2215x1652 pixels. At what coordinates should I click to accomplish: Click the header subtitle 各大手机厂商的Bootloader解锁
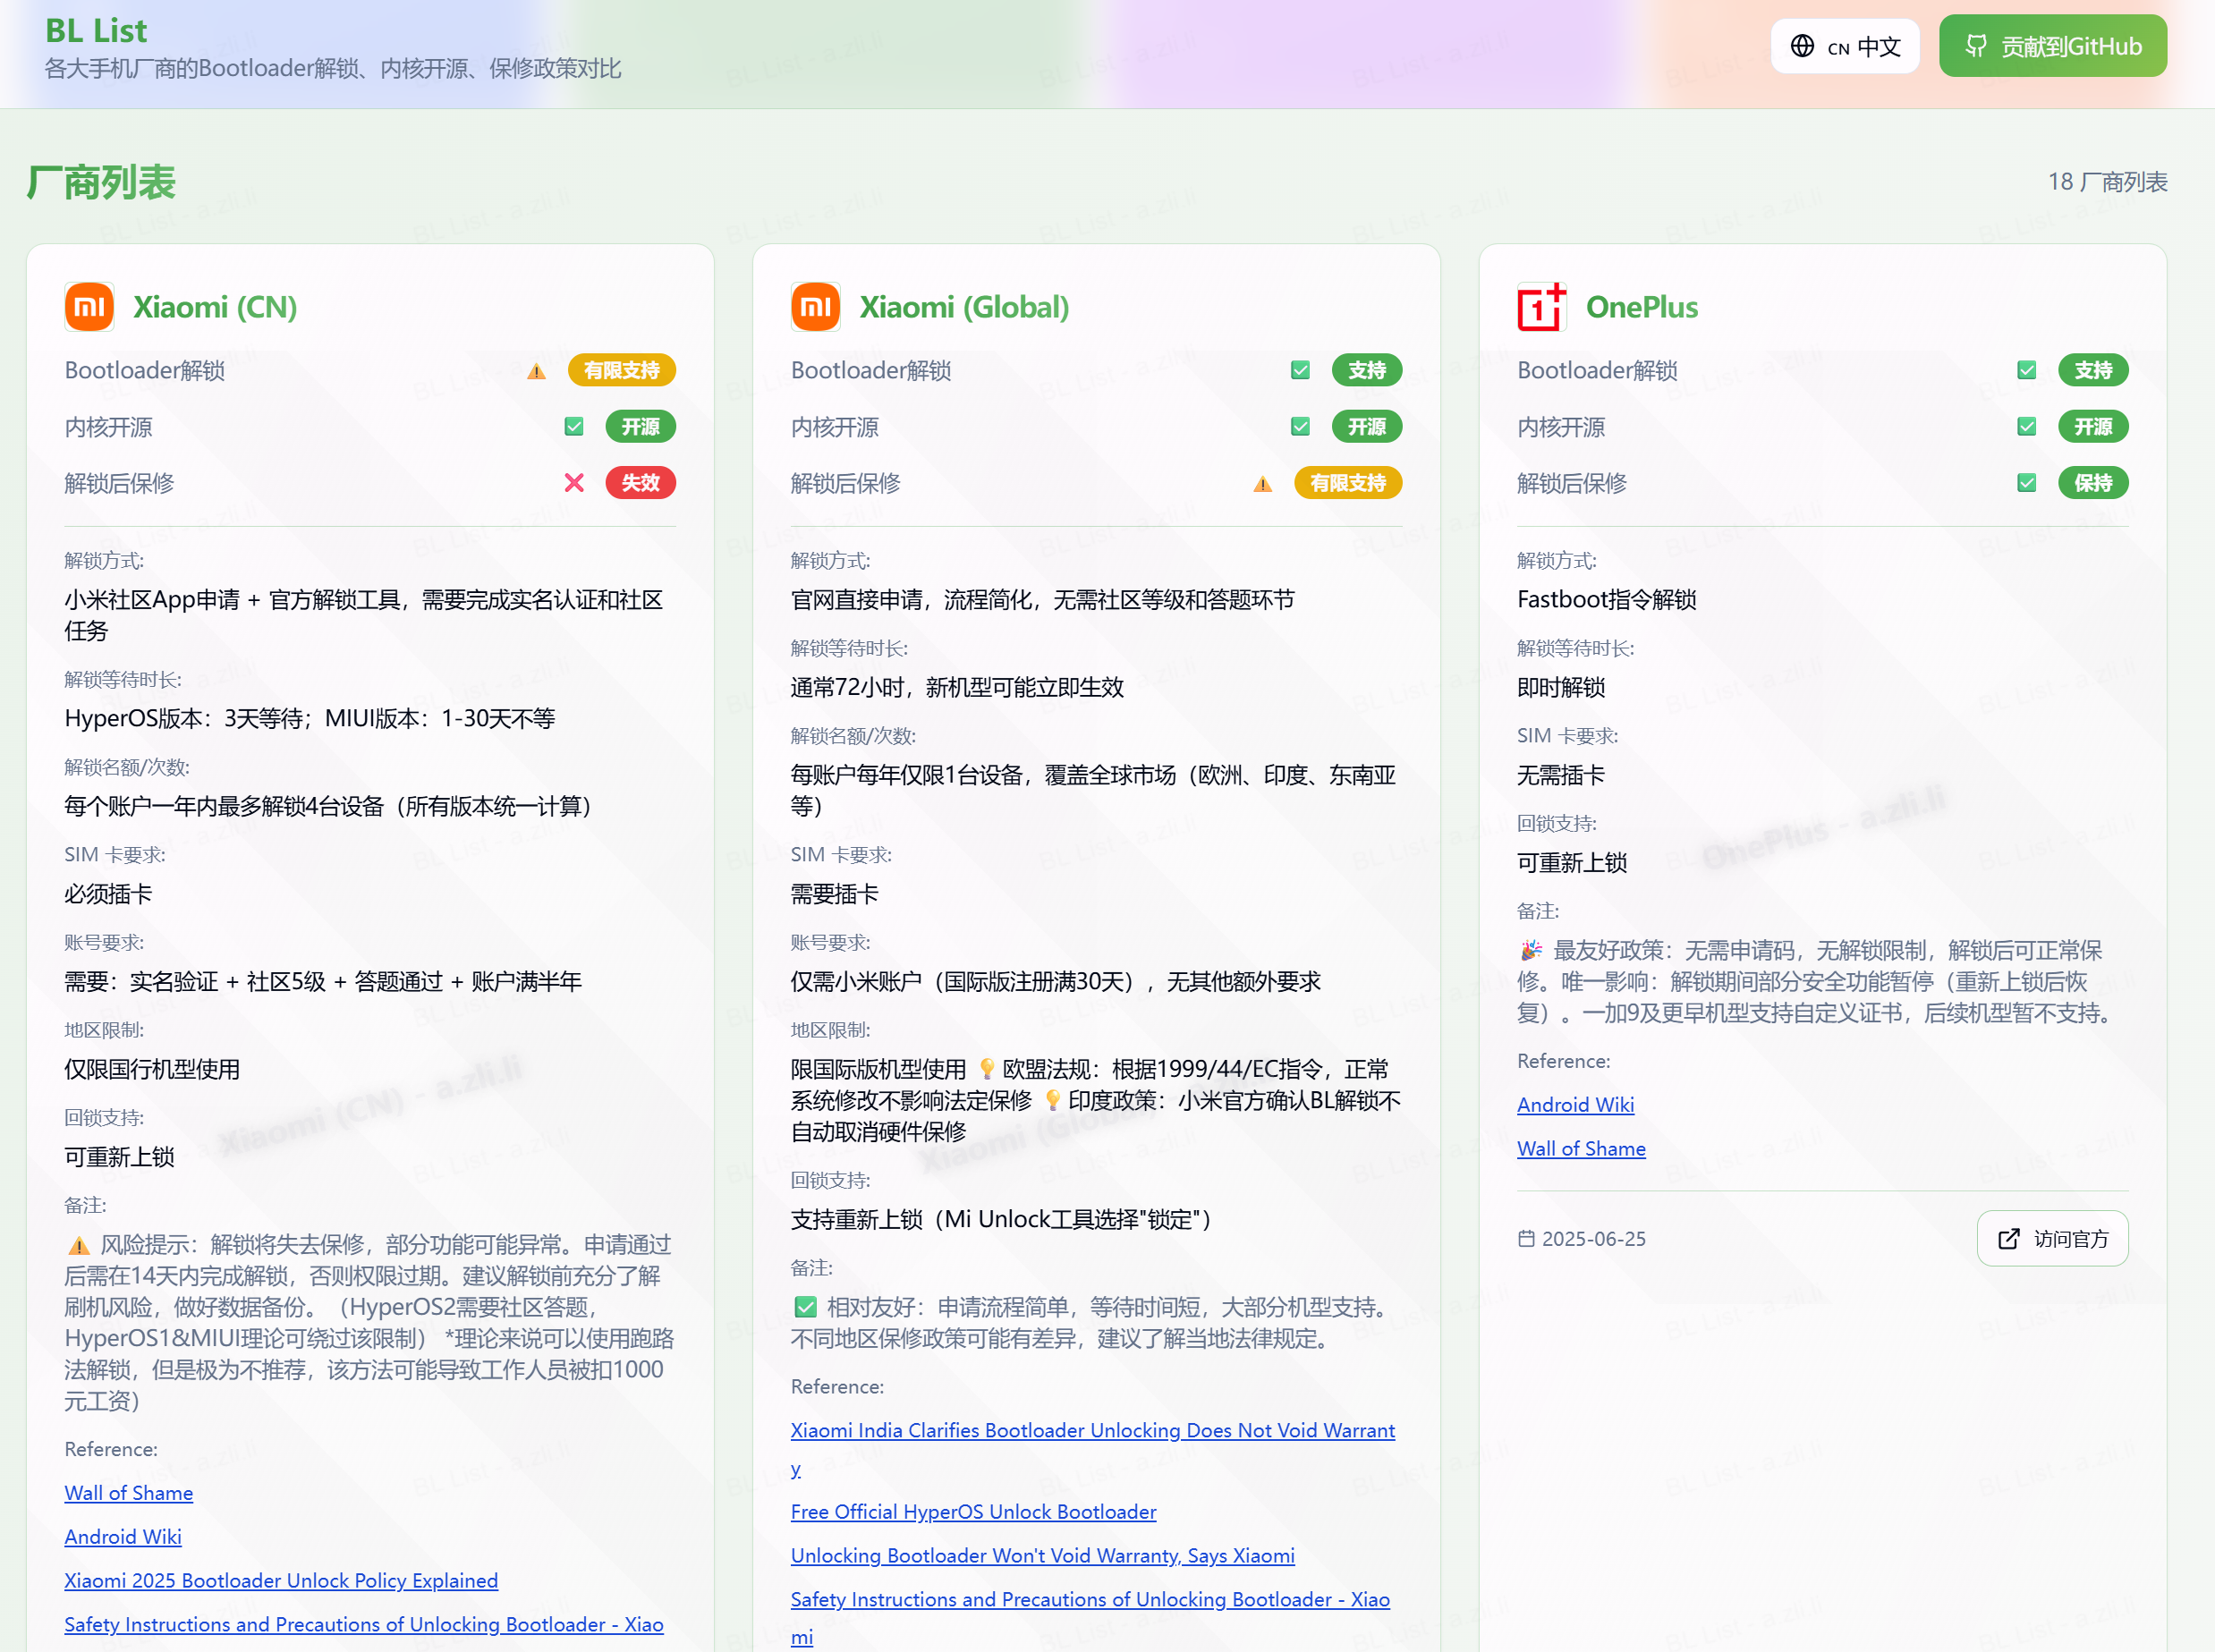pyautogui.click(x=333, y=68)
